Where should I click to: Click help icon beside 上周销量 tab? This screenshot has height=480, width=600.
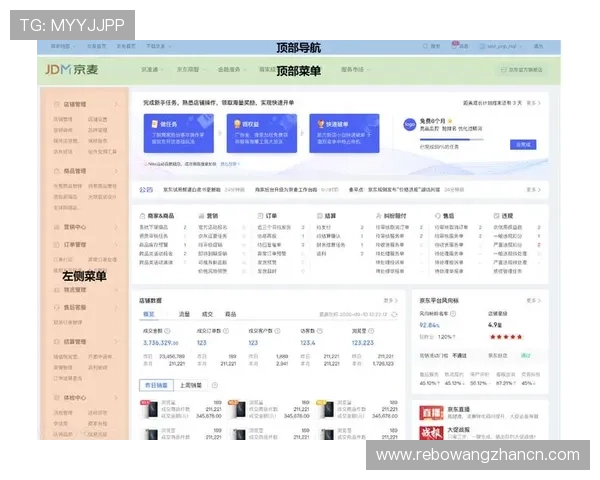click(215, 385)
